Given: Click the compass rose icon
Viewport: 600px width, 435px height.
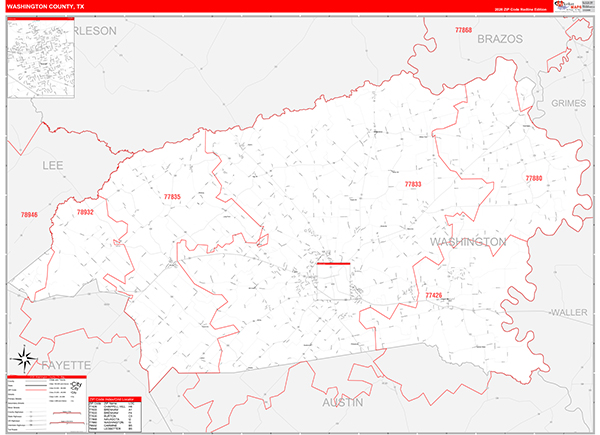Looking at the screenshot, I should [24, 359].
